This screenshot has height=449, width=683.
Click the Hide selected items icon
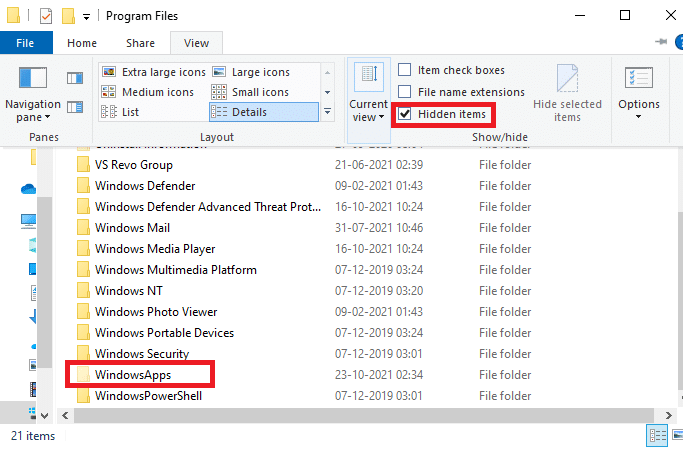click(567, 93)
